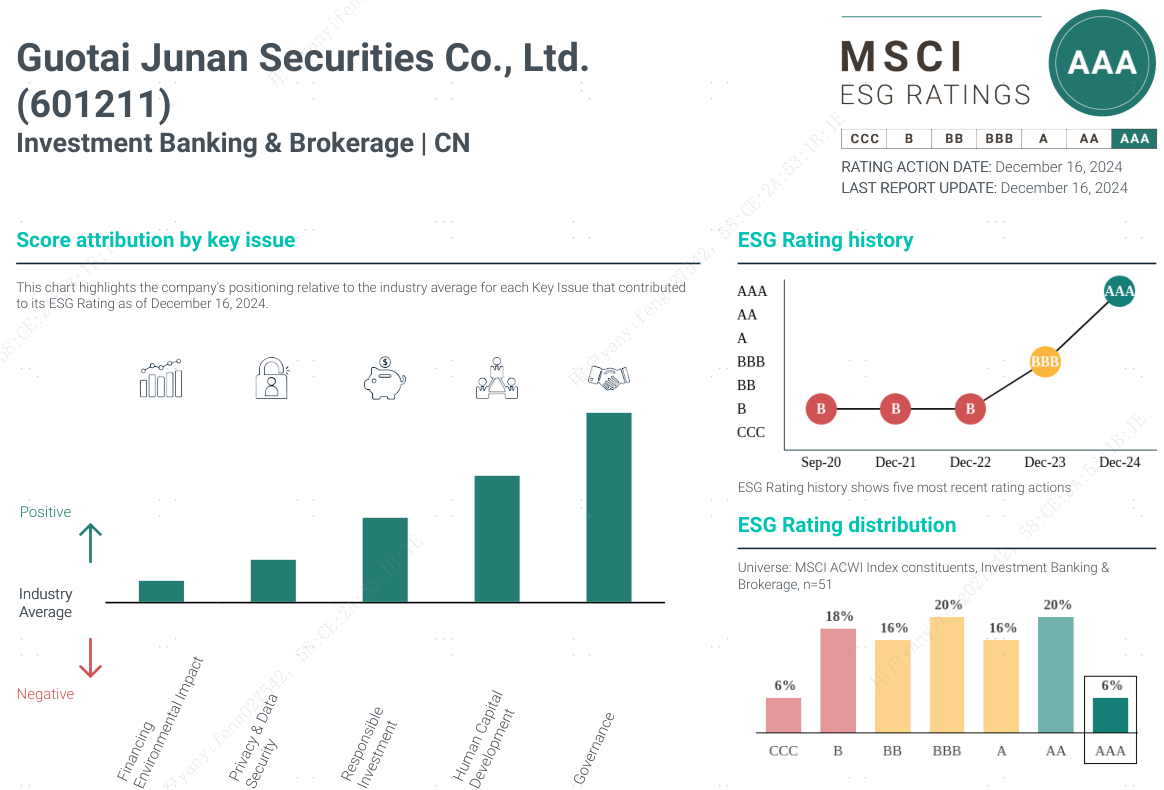Image resolution: width=1164 pixels, height=790 pixels.
Task: Click the red downward Negative arrow
Action: point(90,658)
